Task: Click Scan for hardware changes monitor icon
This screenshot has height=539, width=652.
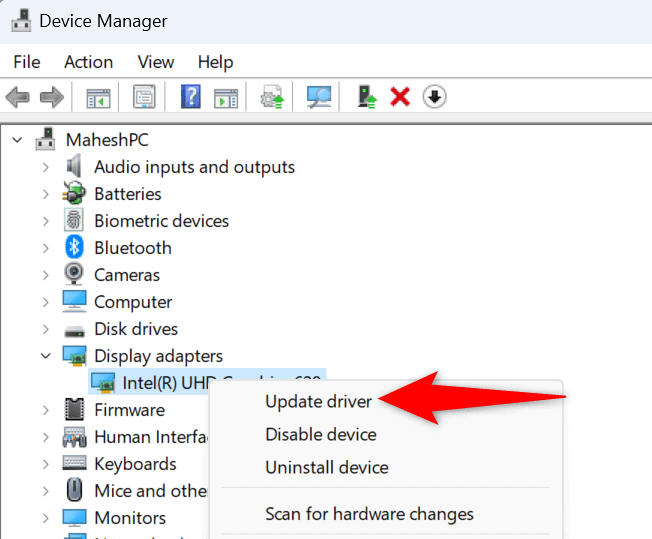Action: pyautogui.click(x=319, y=97)
